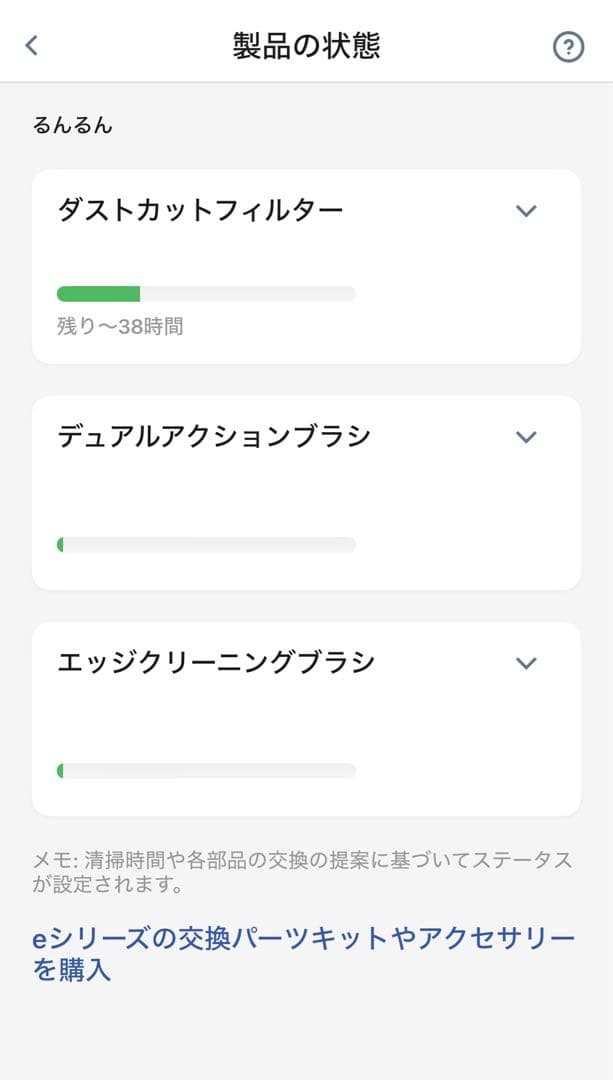Tap the るんるん robot name label
The width and height of the screenshot is (613, 1080).
coord(73,126)
